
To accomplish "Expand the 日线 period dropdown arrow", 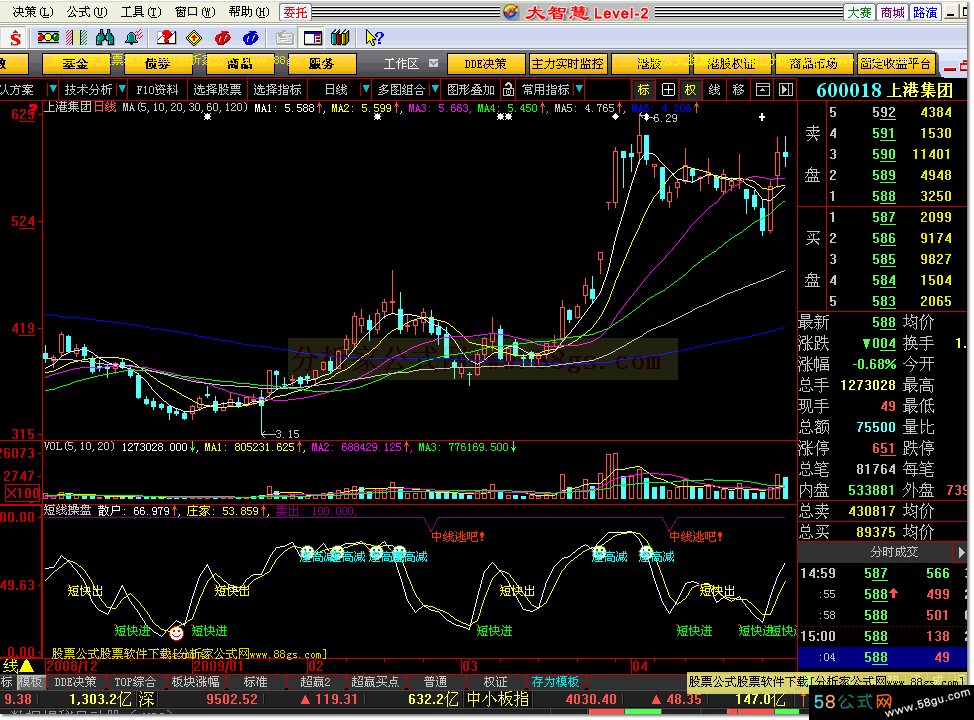I will tap(366, 89).
